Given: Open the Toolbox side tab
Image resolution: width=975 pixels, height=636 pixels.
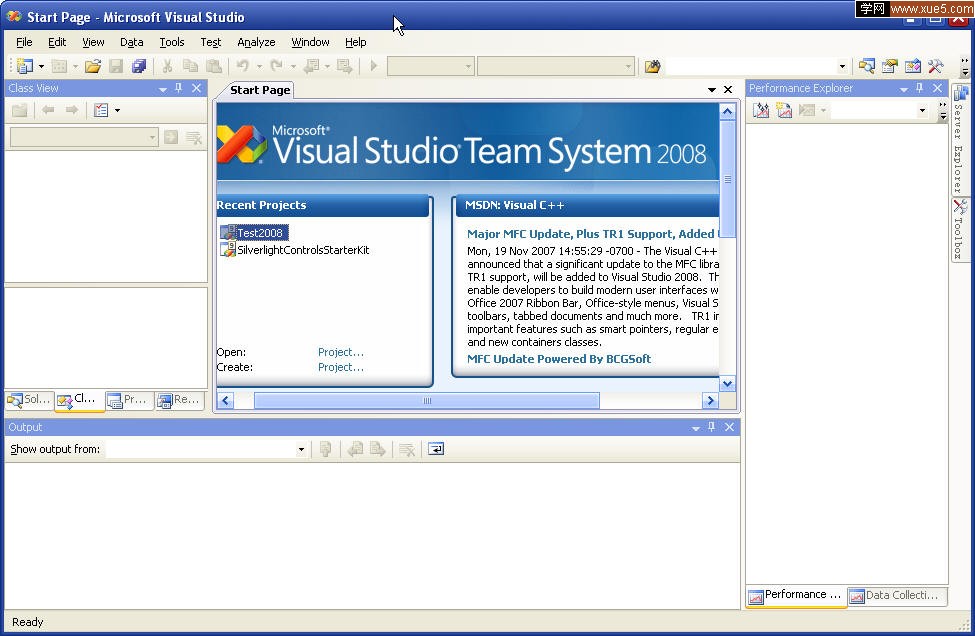Looking at the screenshot, I should (x=959, y=230).
